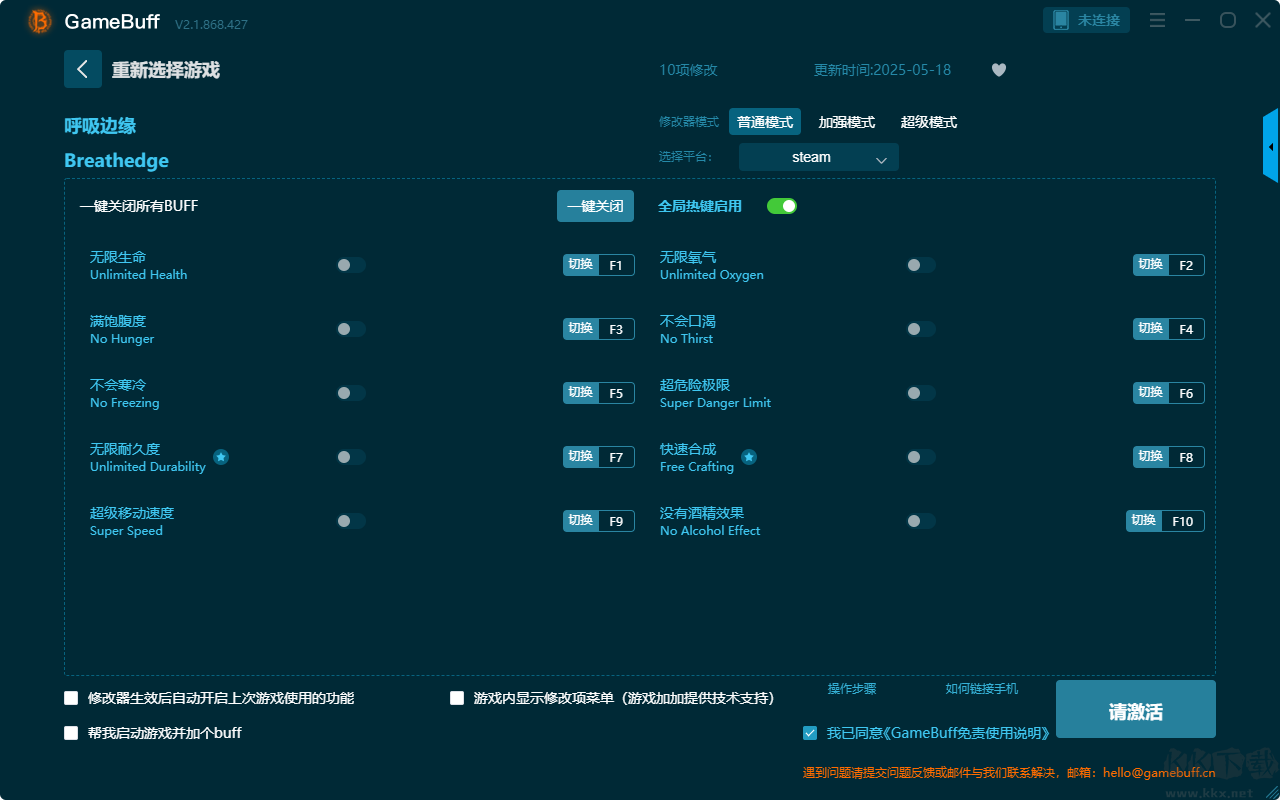Screen dimensions: 1280x800
Task: Select 超级模式 super mode tab
Action: tap(928, 122)
